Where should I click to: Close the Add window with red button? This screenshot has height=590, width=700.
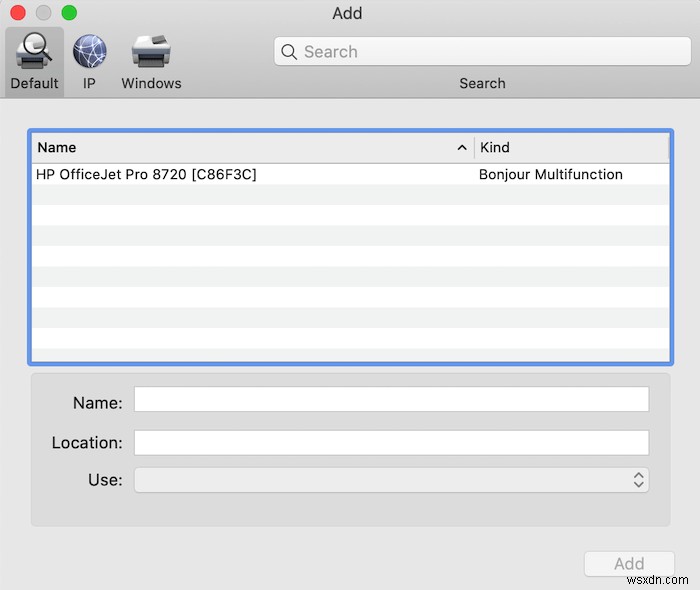pos(18,12)
